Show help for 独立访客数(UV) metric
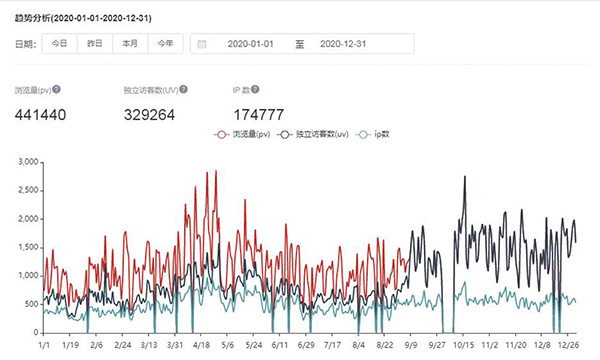The height and width of the screenshot is (360, 600). [x=184, y=90]
